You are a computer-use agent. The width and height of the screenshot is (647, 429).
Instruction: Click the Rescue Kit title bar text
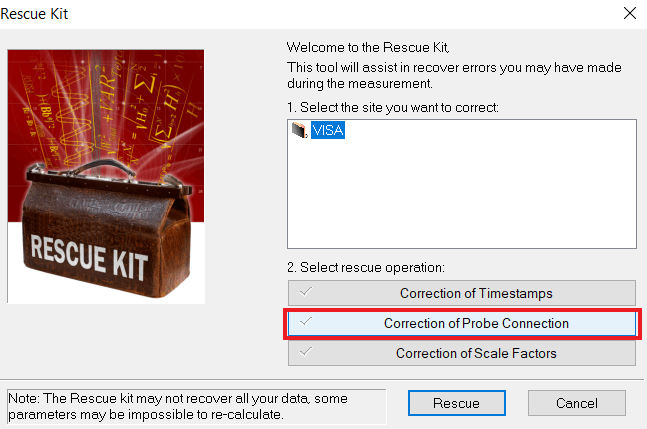tap(39, 14)
